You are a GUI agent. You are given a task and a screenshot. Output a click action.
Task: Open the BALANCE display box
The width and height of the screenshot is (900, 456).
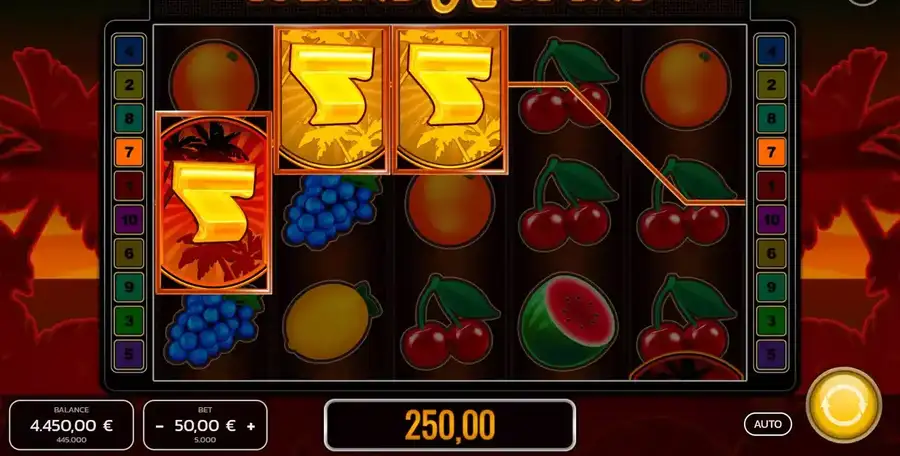tap(71, 426)
